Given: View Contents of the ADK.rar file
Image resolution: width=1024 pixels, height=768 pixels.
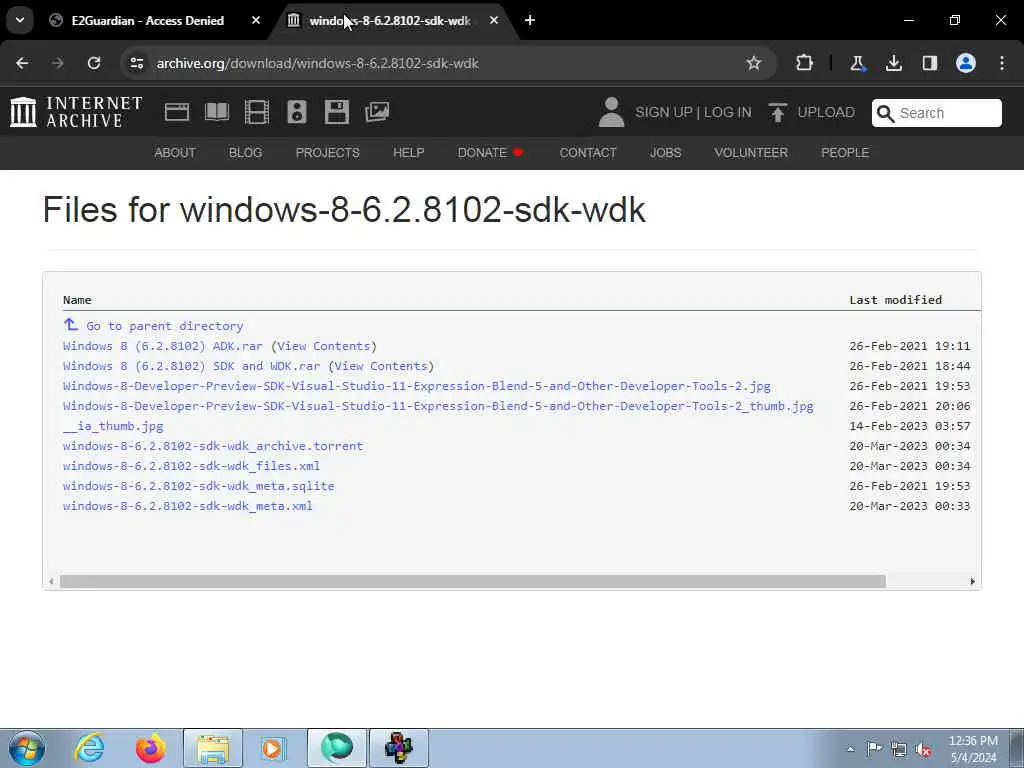Looking at the screenshot, I should 324,346.
